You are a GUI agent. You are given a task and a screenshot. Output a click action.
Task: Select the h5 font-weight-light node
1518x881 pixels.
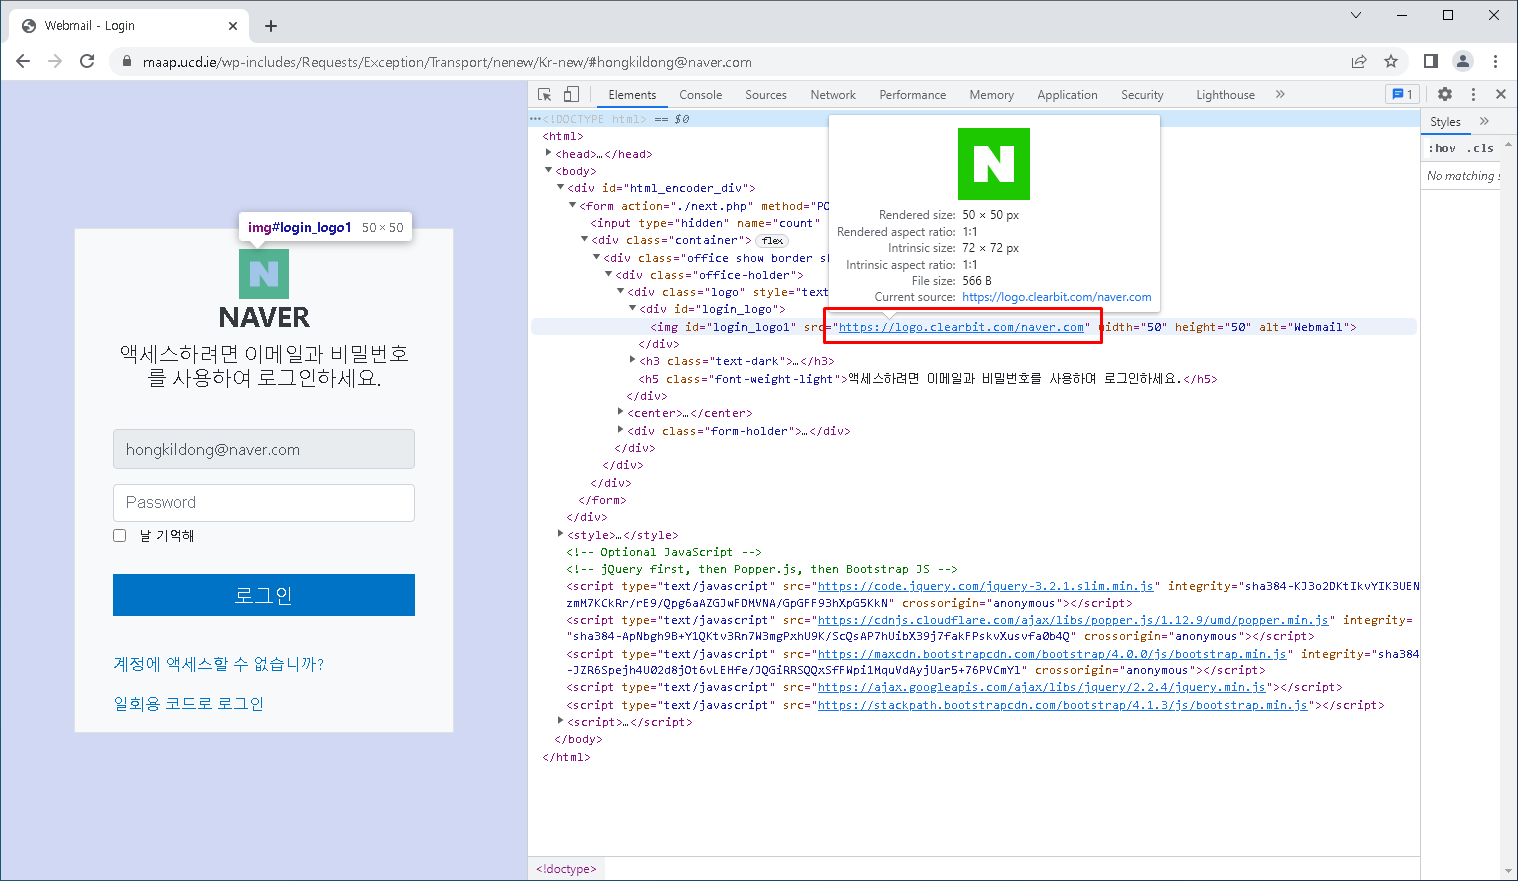click(928, 379)
